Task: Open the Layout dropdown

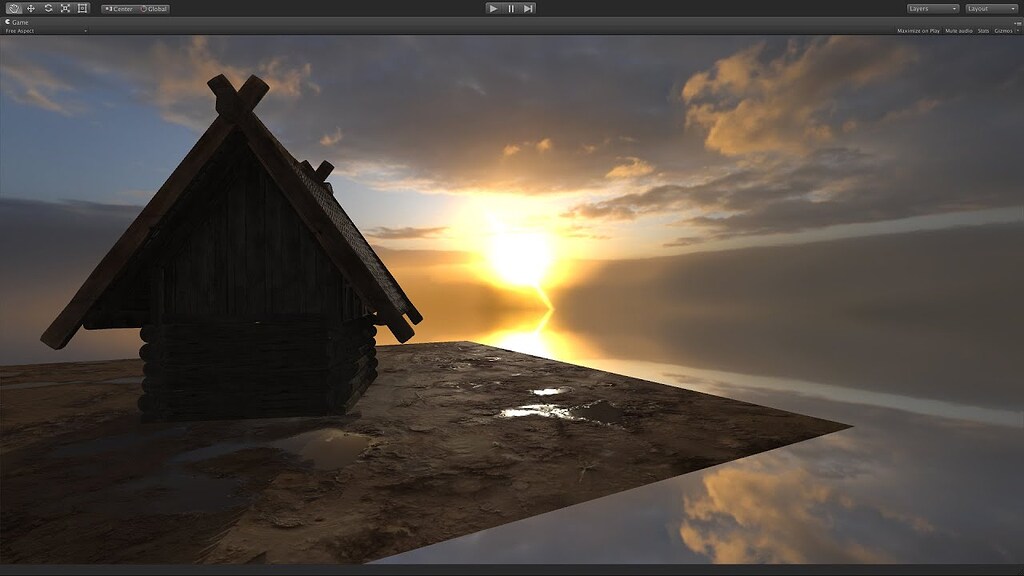Action: coord(991,8)
